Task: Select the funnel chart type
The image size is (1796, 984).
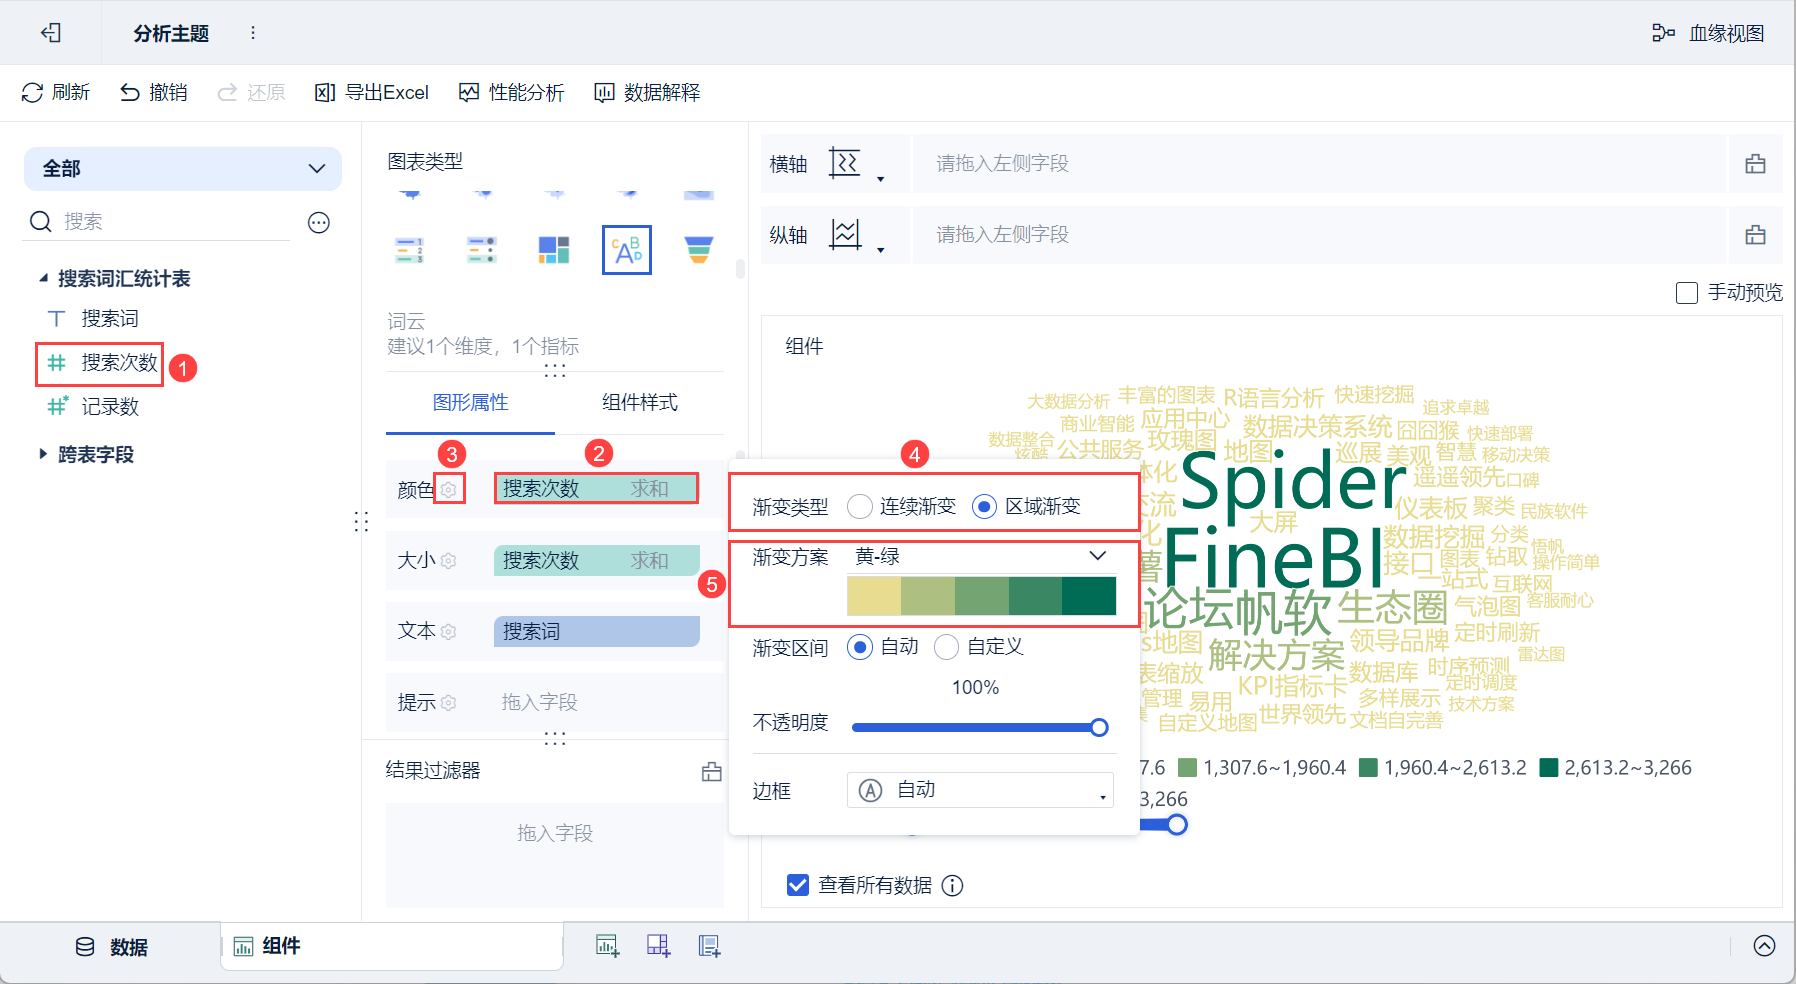Action: tap(699, 250)
